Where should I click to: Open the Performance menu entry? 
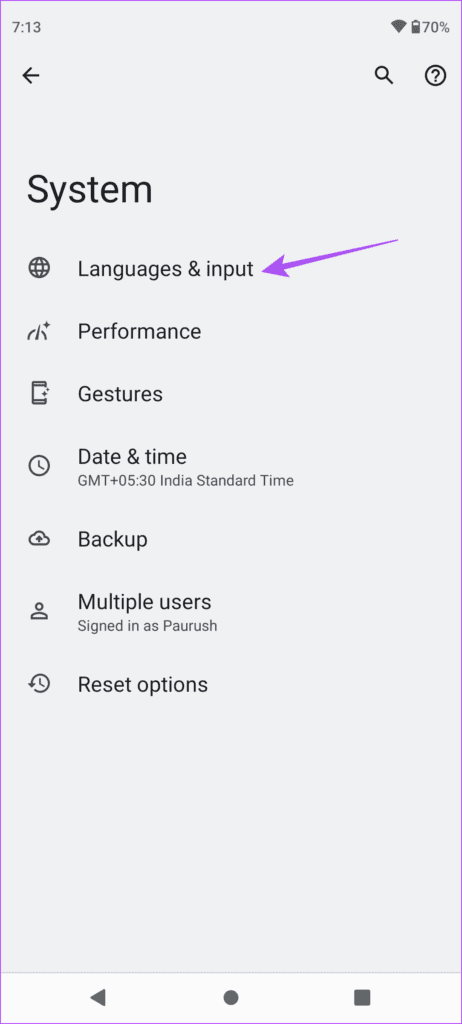231,332
